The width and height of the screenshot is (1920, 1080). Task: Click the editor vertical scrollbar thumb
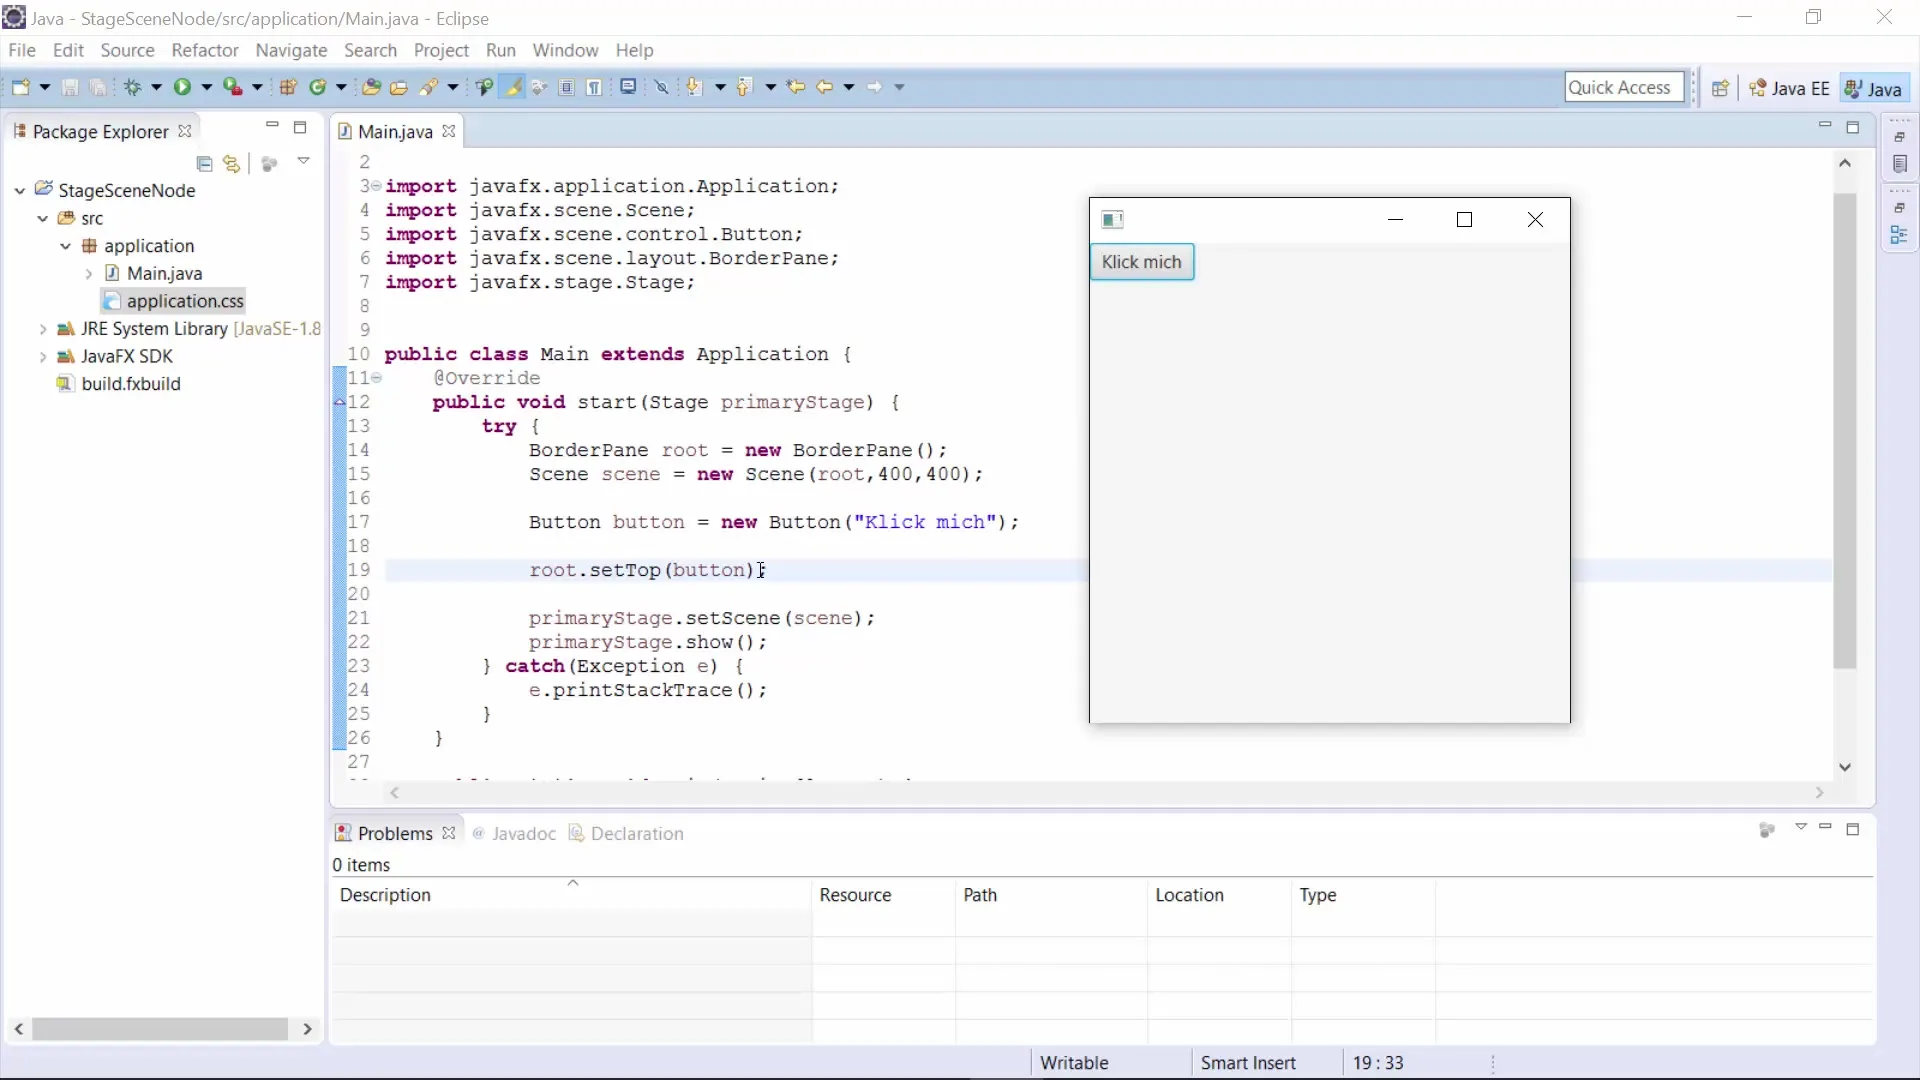[1845, 430]
